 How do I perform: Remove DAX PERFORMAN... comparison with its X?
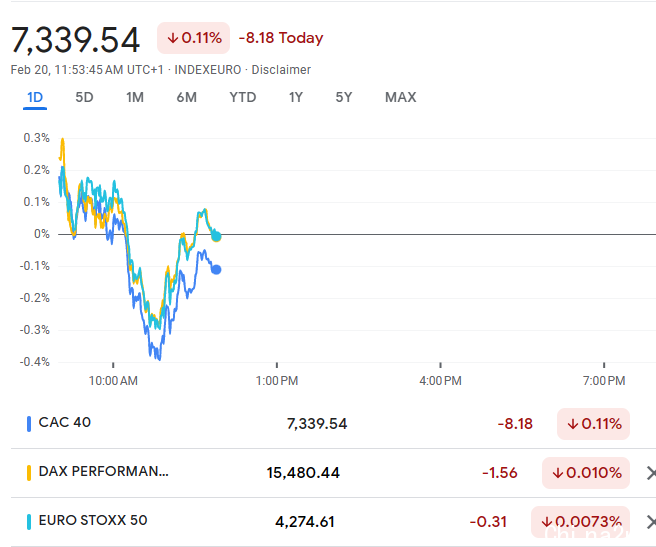[651, 473]
